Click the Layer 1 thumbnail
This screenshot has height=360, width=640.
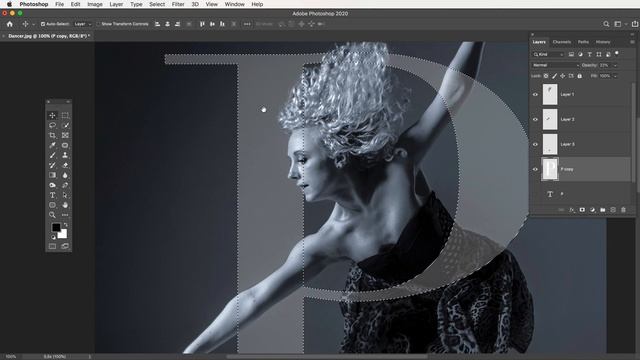[549, 94]
